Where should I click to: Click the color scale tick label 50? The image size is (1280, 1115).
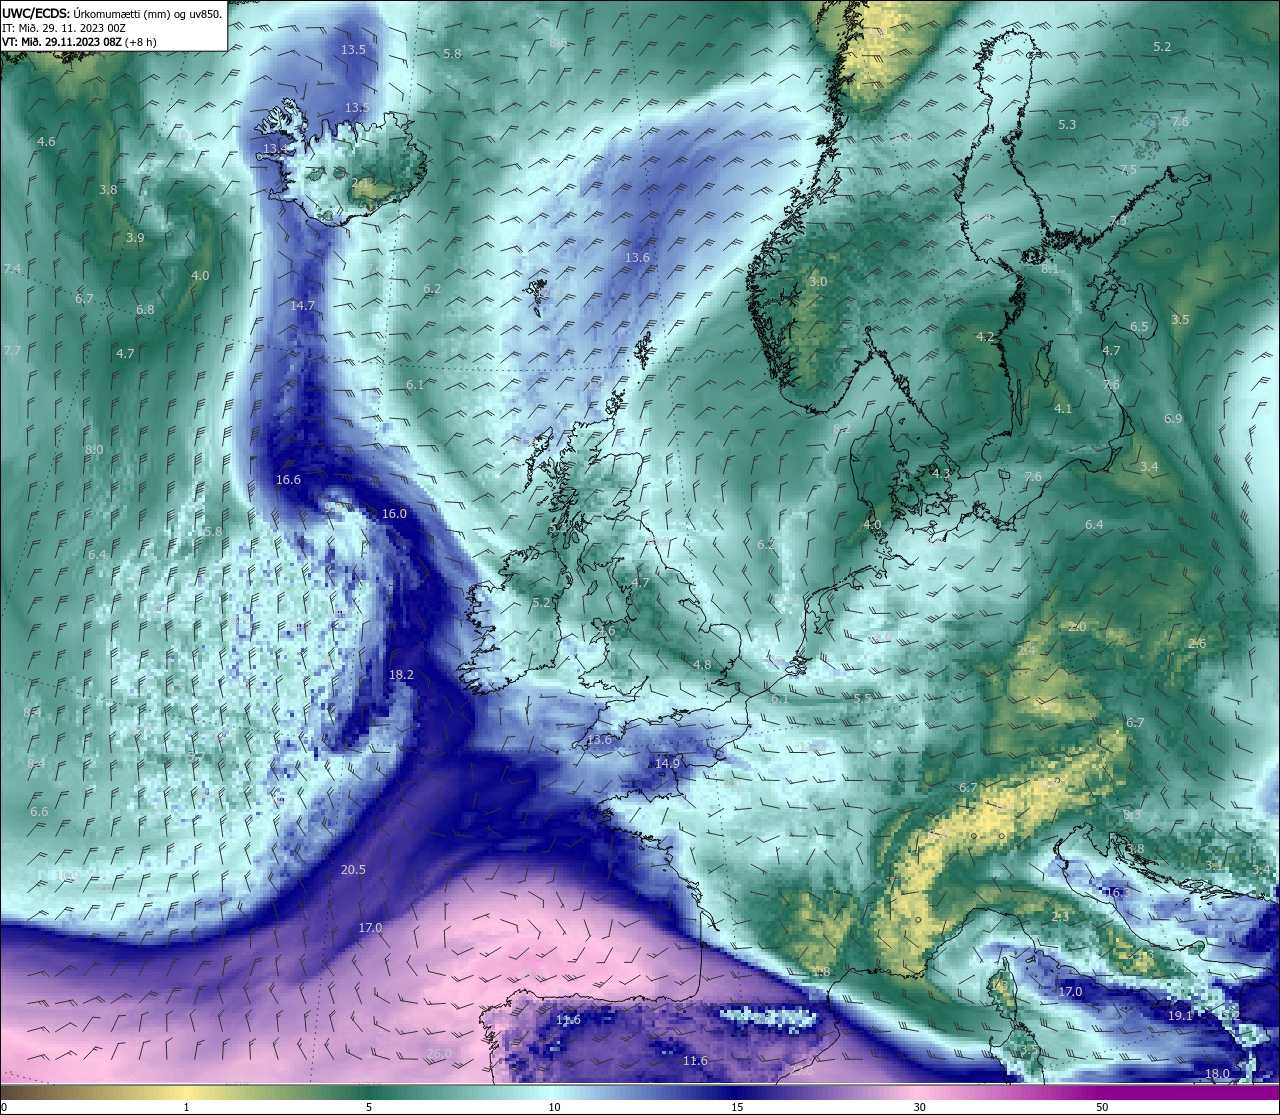click(x=1102, y=1107)
